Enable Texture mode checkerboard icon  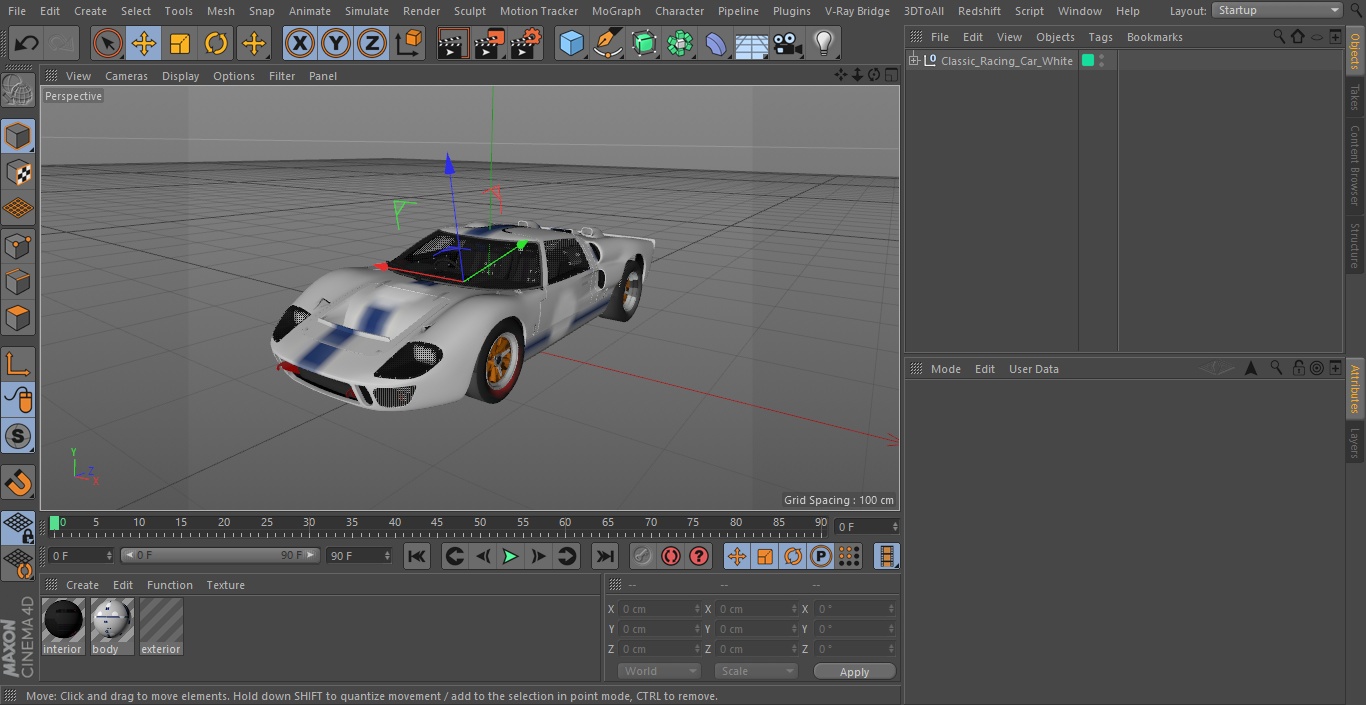pyautogui.click(x=18, y=173)
